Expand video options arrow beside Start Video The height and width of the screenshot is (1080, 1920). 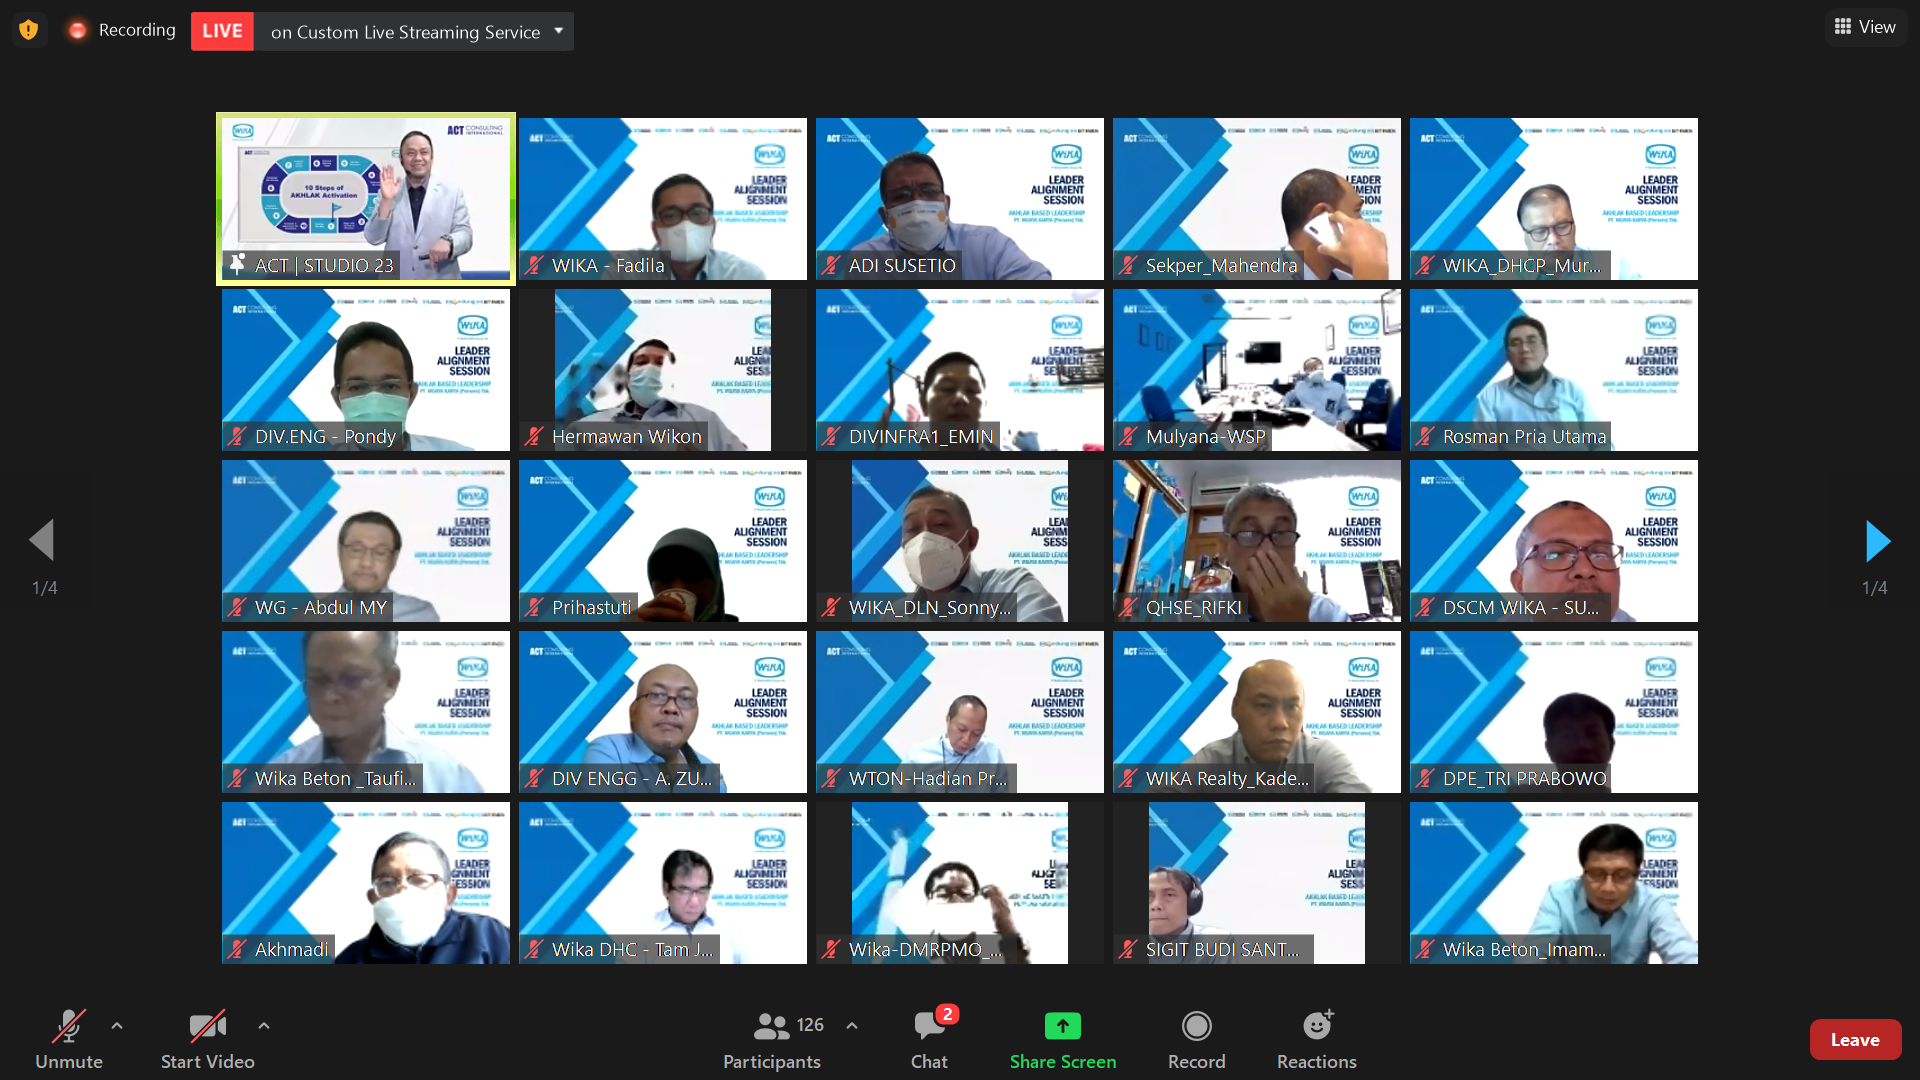[263, 1026]
